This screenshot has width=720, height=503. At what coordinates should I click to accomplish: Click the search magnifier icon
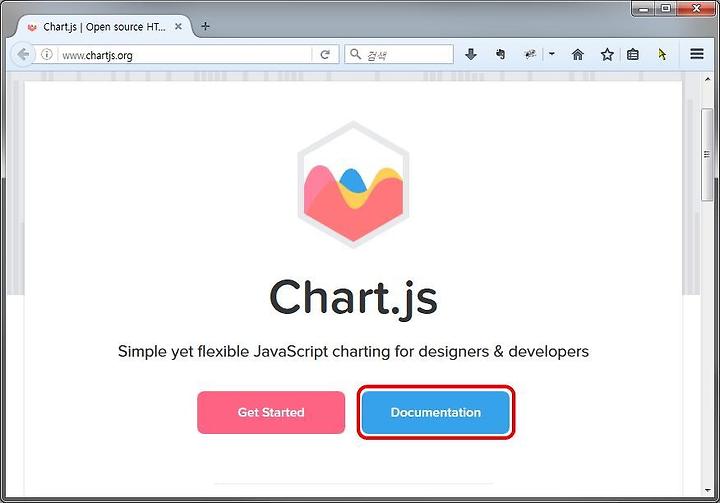pos(355,54)
